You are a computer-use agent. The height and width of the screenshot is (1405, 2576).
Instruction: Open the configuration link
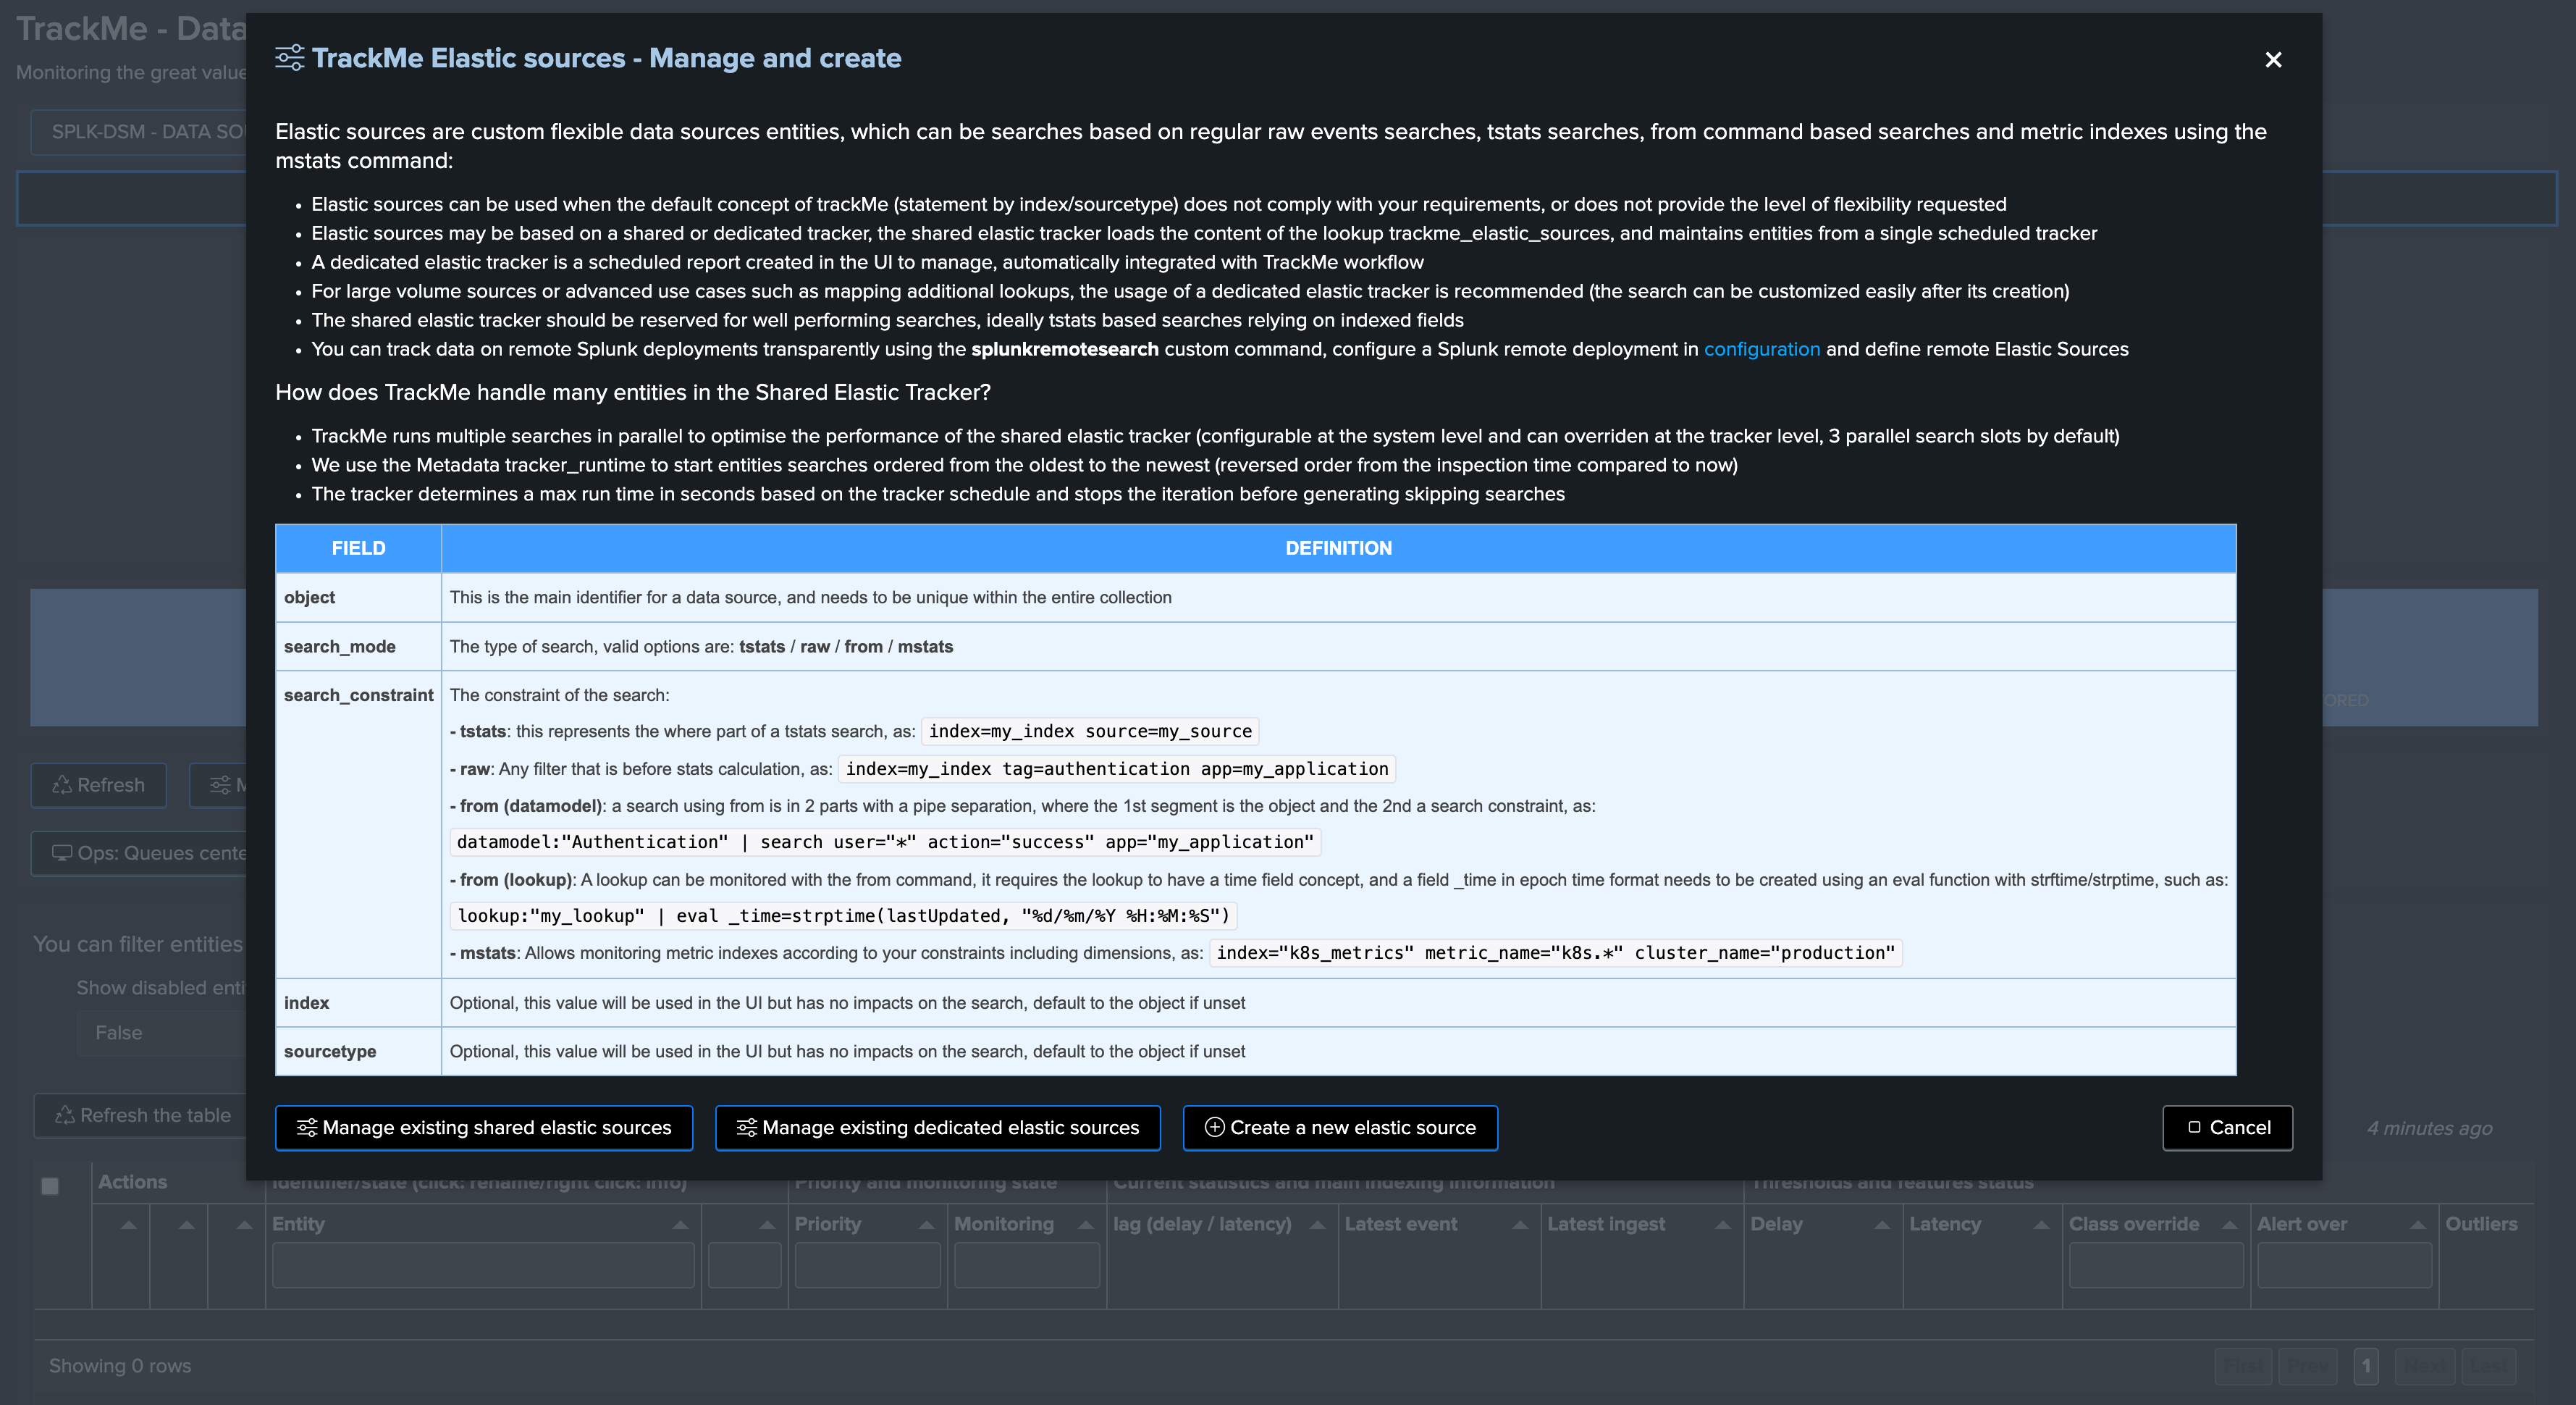click(1762, 349)
